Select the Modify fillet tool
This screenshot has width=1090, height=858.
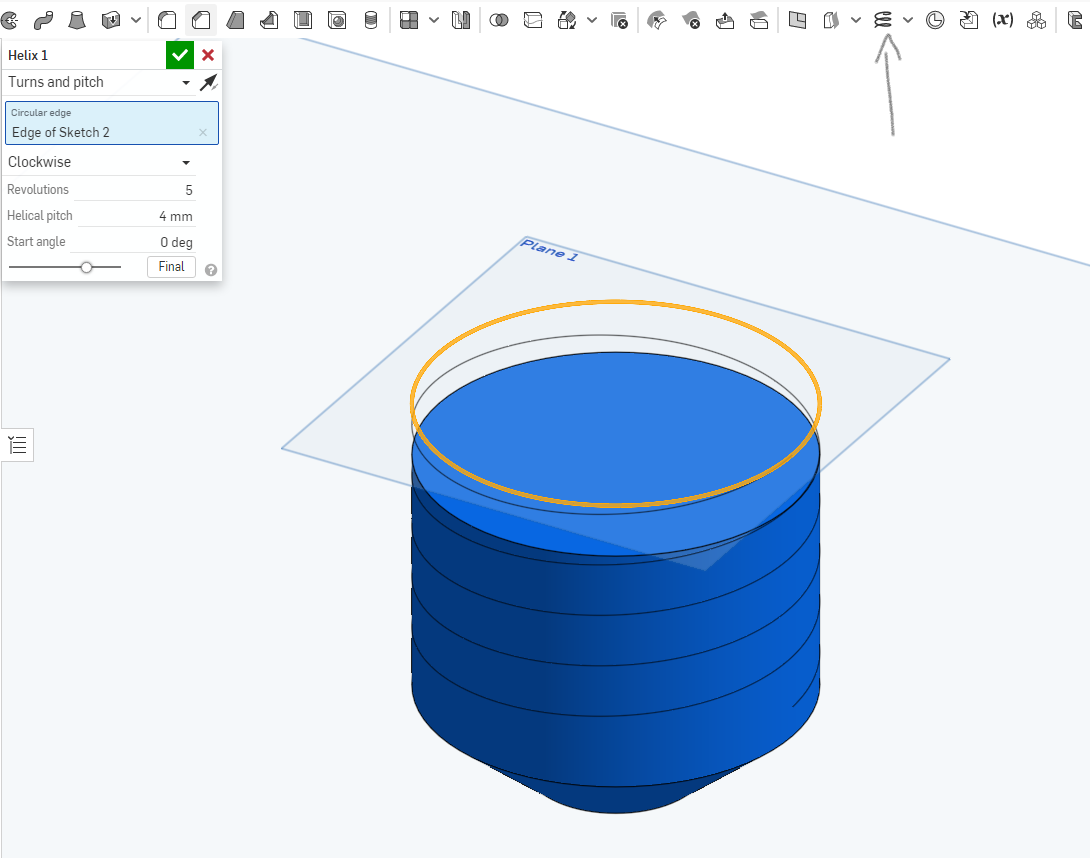click(x=656, y=20)
